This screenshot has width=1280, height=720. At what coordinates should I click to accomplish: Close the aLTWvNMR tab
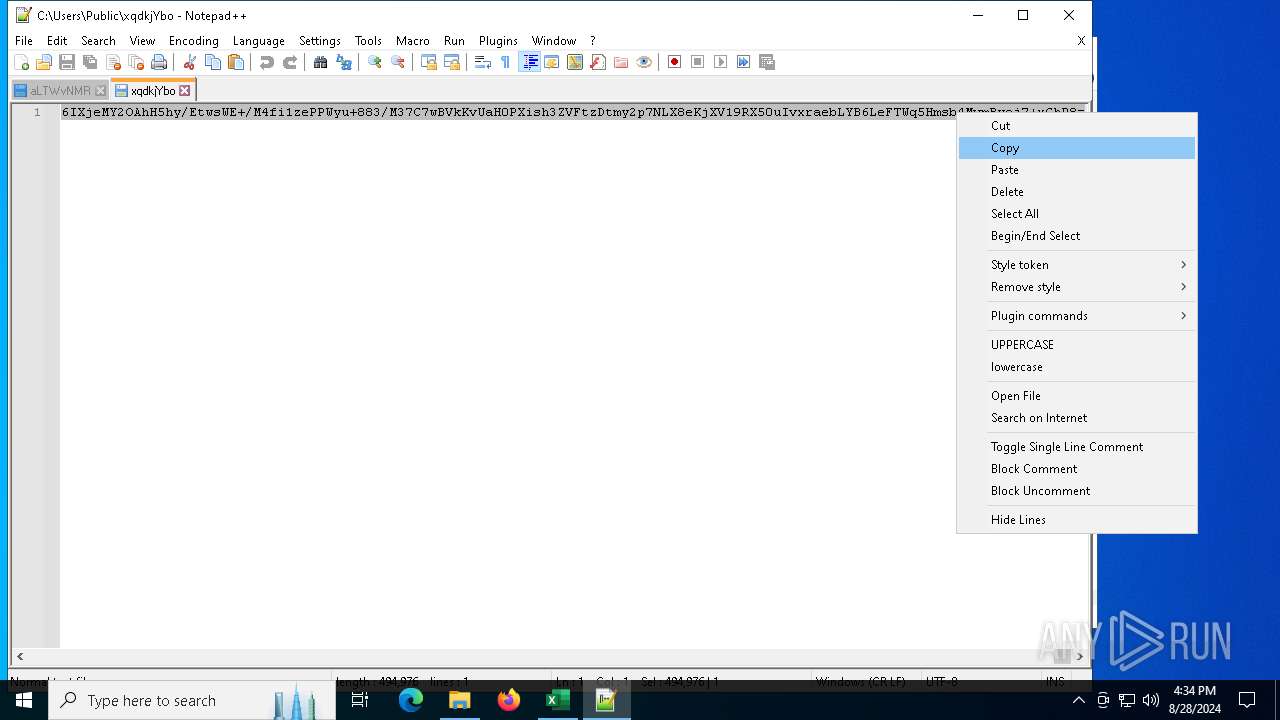[x=100, y=91]
